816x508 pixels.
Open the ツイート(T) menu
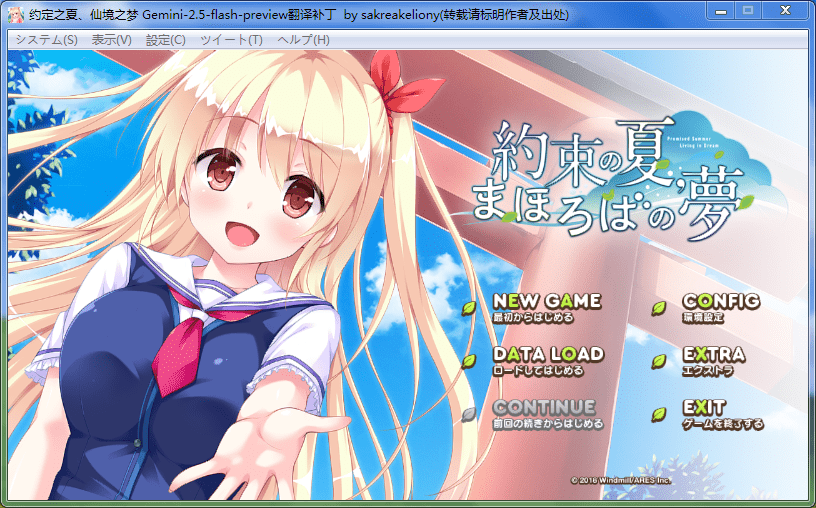(x=231, y=40)
